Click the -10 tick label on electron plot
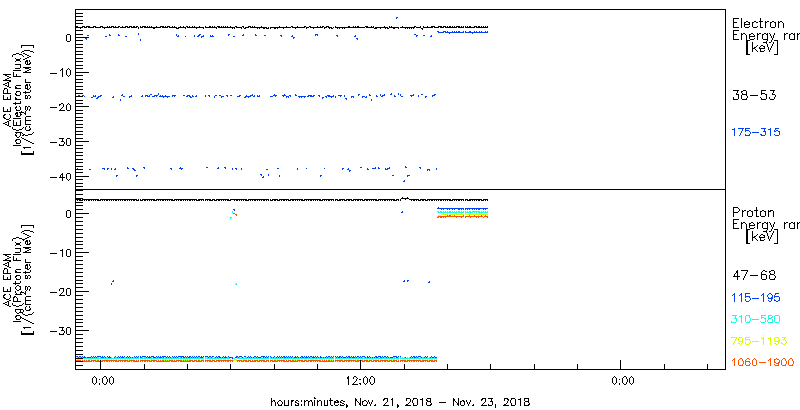 62,72
